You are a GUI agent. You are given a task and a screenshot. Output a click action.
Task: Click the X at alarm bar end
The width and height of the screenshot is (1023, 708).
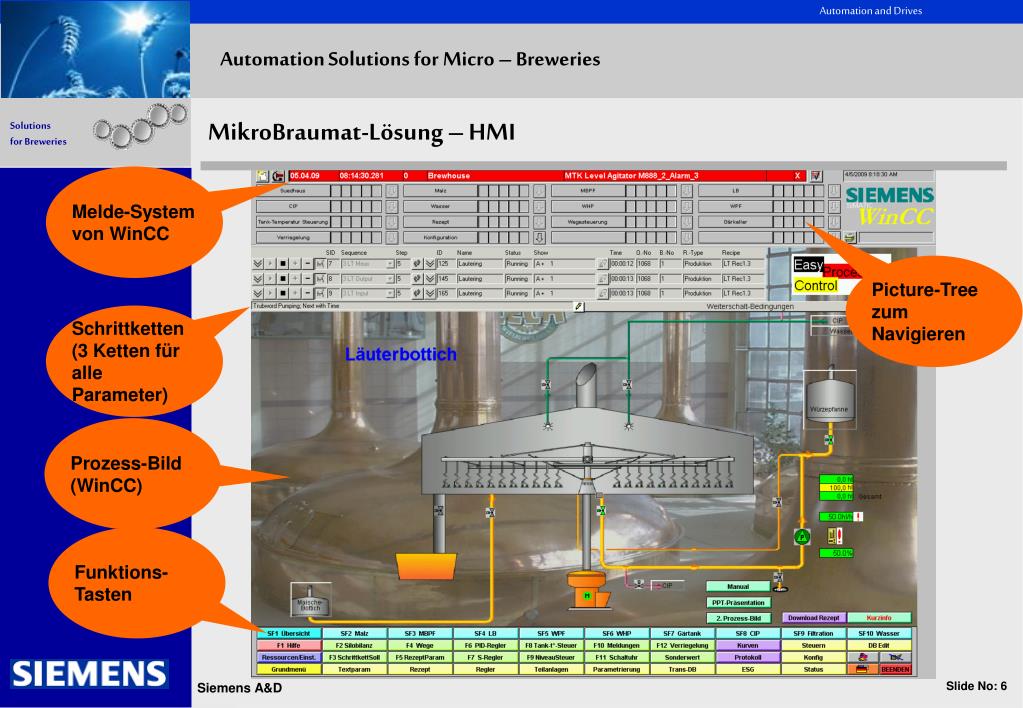pos(797,176)
